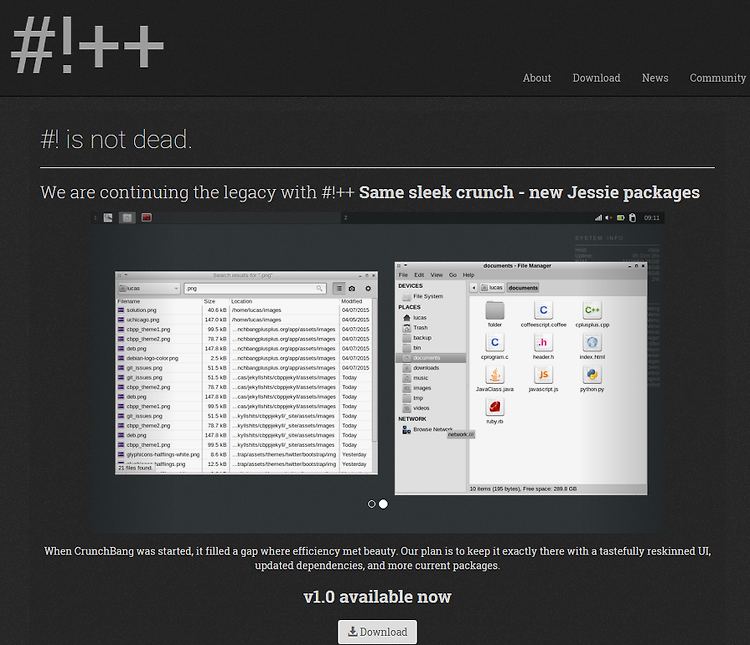Click the network signal tray icon
This screenshot has width=750, height=645.
point(598,218)
